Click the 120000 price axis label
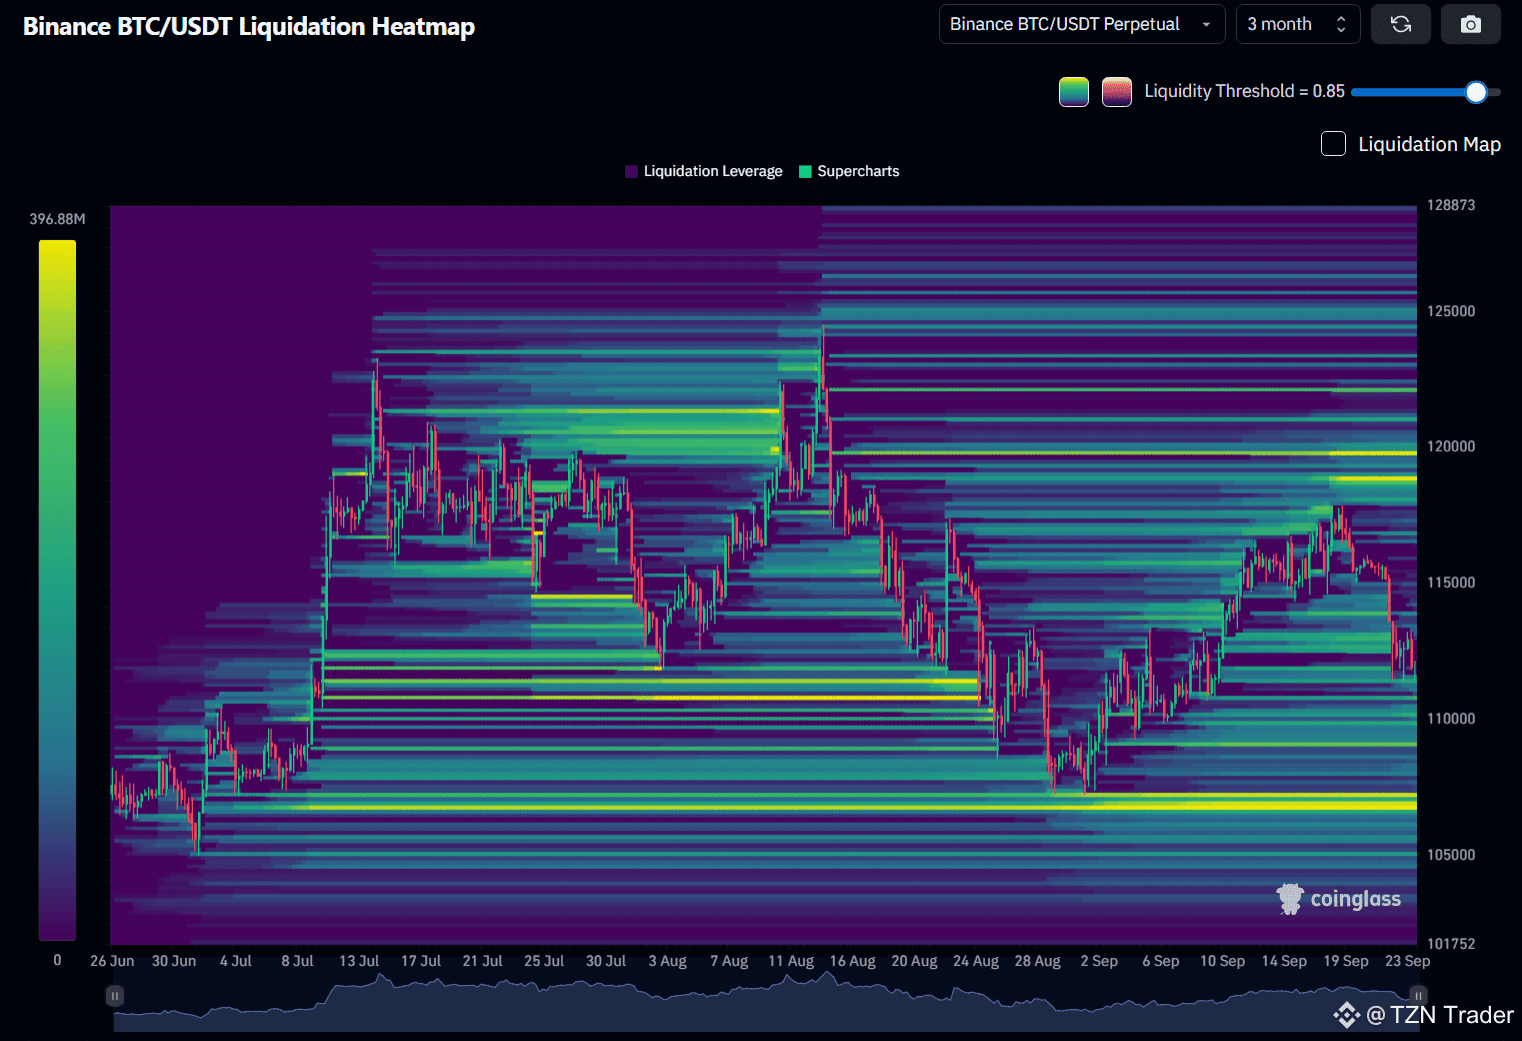Screen dimensions: 1522x1041 (x=1451, y=446)
